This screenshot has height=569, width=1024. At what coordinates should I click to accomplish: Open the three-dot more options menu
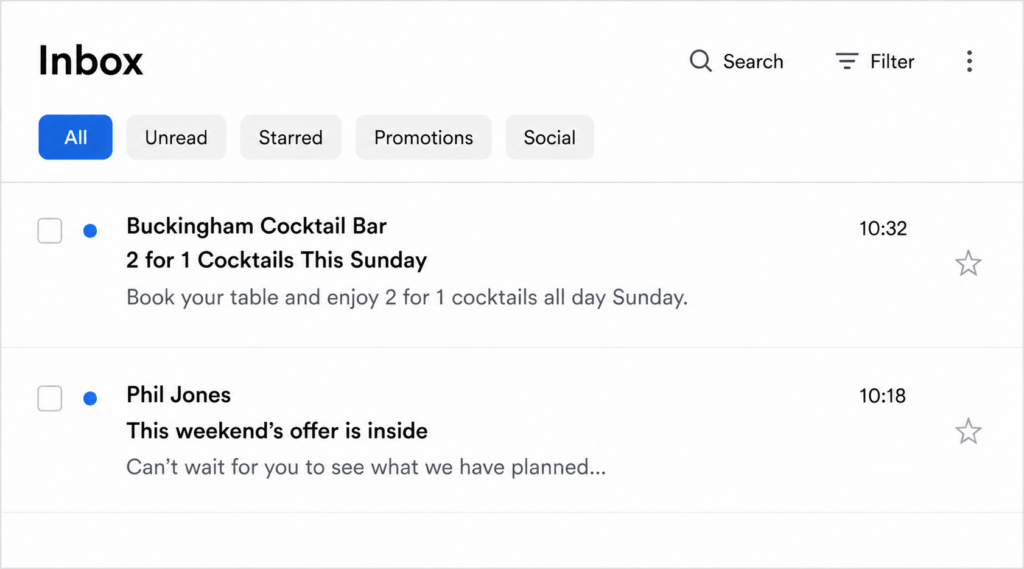tap(969, 61)
